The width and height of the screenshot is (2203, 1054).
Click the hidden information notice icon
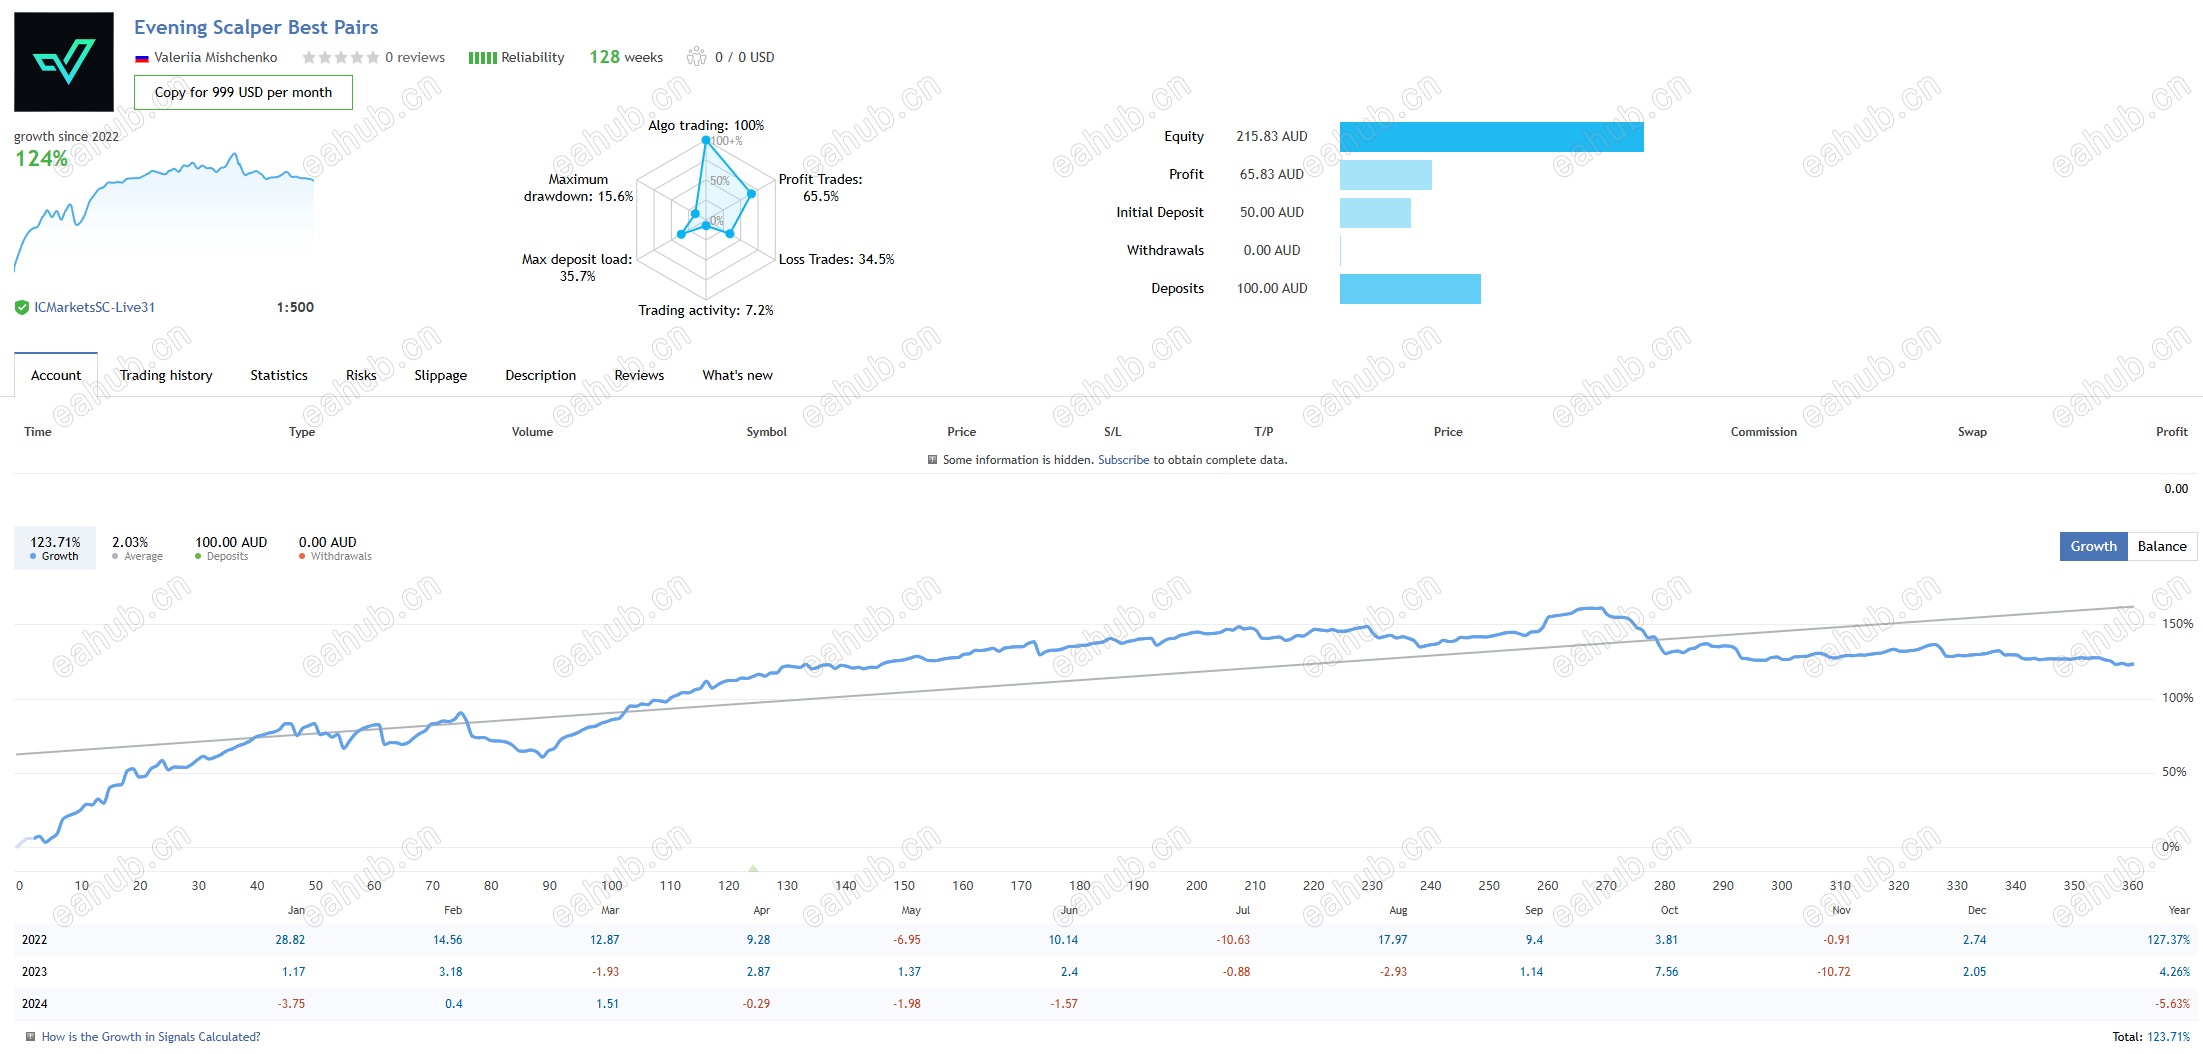click(932, 460)
